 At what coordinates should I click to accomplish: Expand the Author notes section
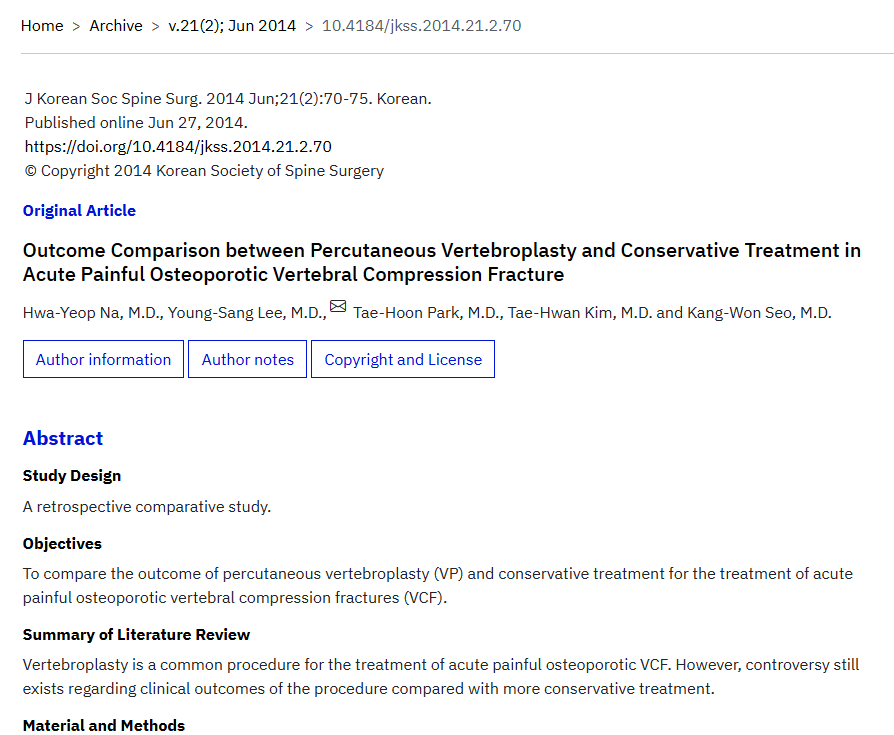click(248, 360)
